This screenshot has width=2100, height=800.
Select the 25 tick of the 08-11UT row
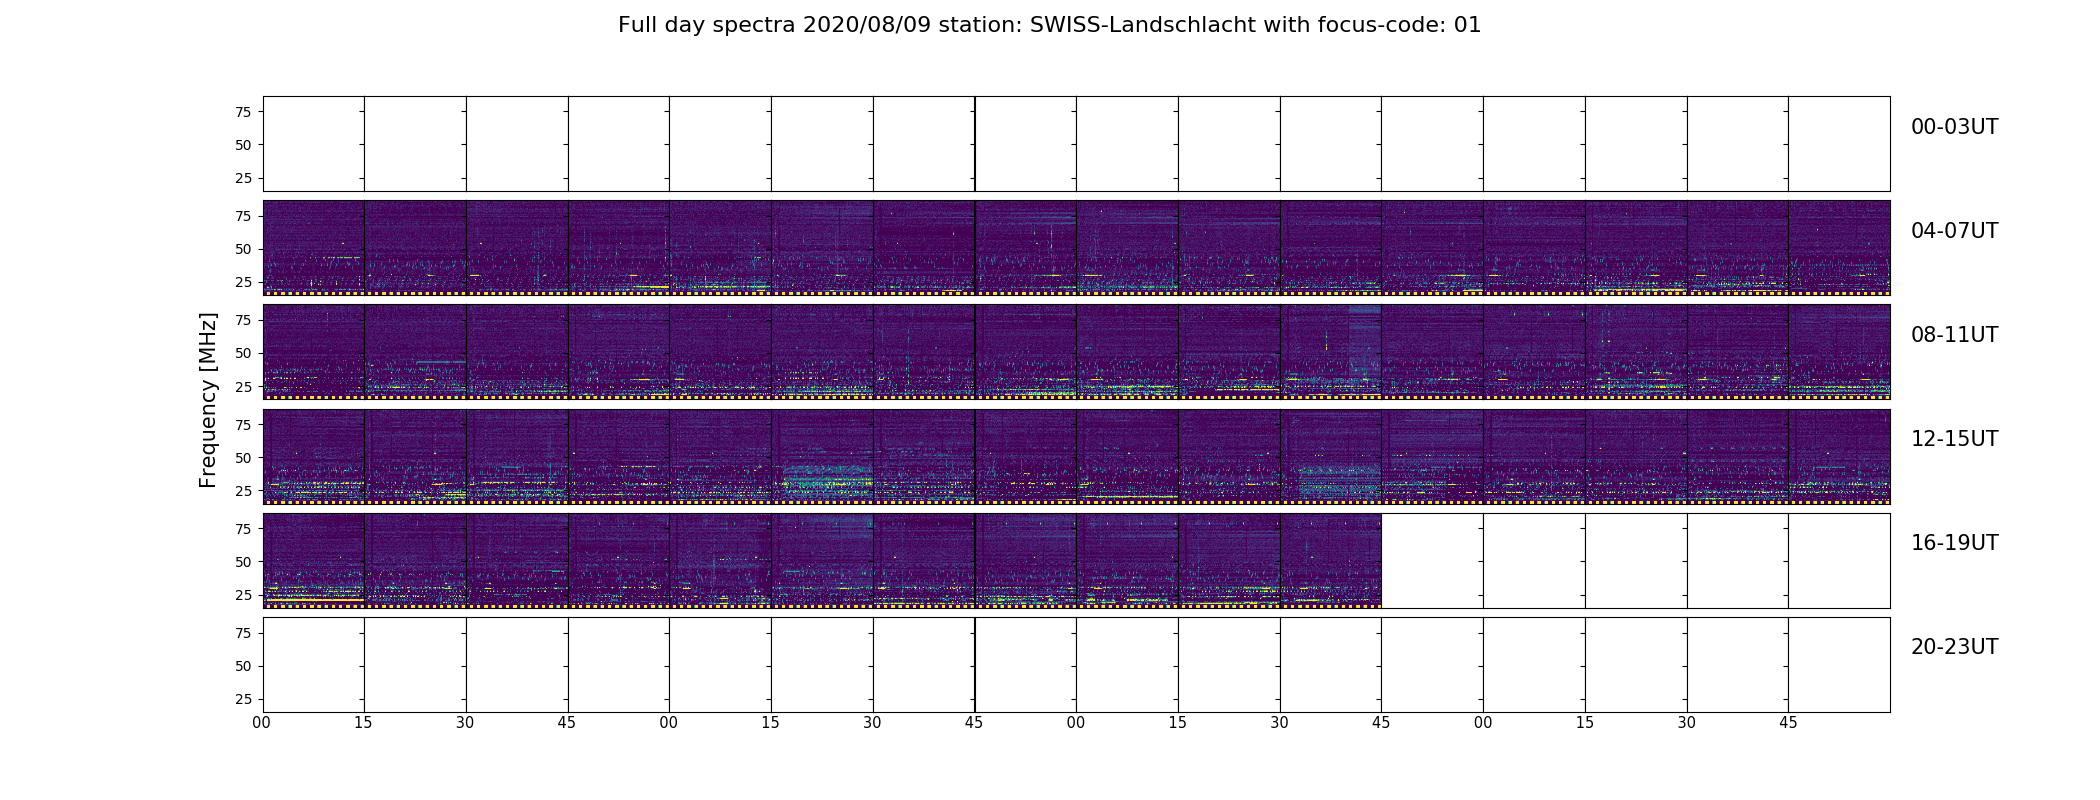243,386
